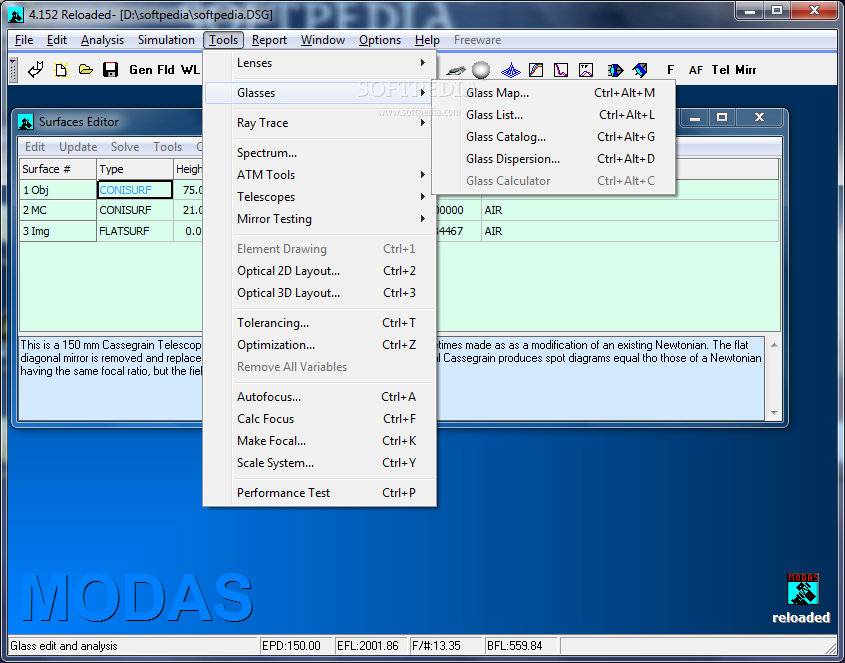Viewport: 845px width, 663px height.
Task: Select the FLATSURF type cell
Action: point(135,231)
